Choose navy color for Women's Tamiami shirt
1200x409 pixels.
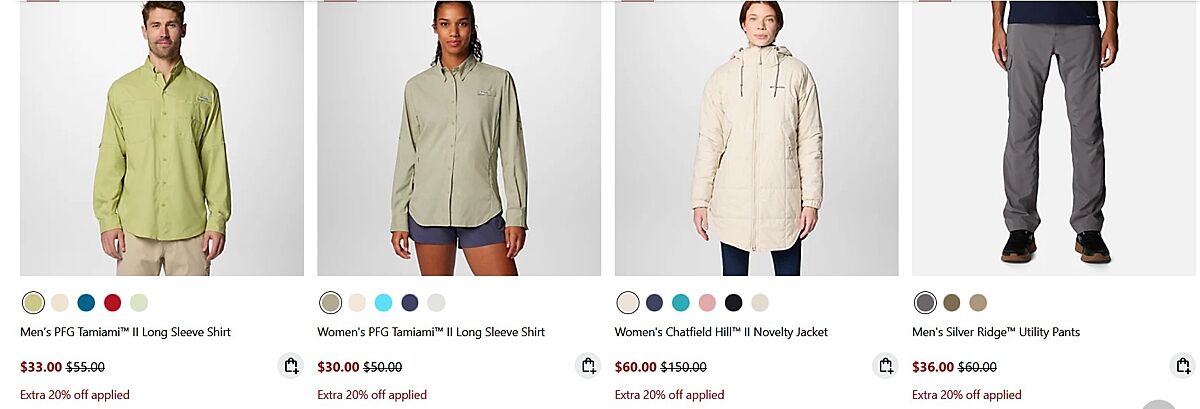click(x=410, y=302)
